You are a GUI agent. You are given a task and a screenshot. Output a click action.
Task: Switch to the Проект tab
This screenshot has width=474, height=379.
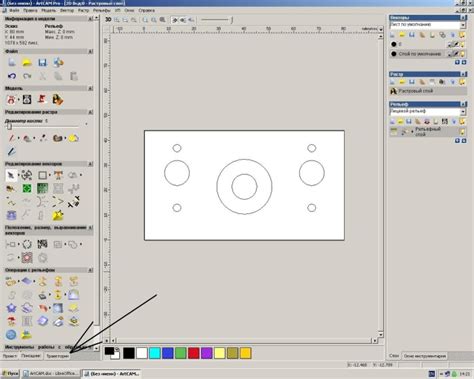pyautogui.click(x=10, y=356)
